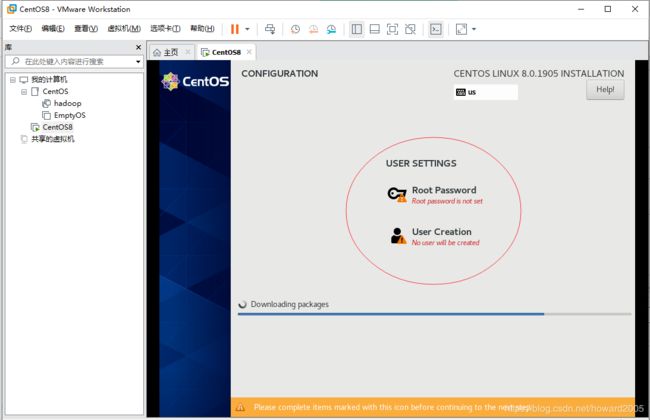
Task: Open Root Password settings
Action: coord(435,195)
